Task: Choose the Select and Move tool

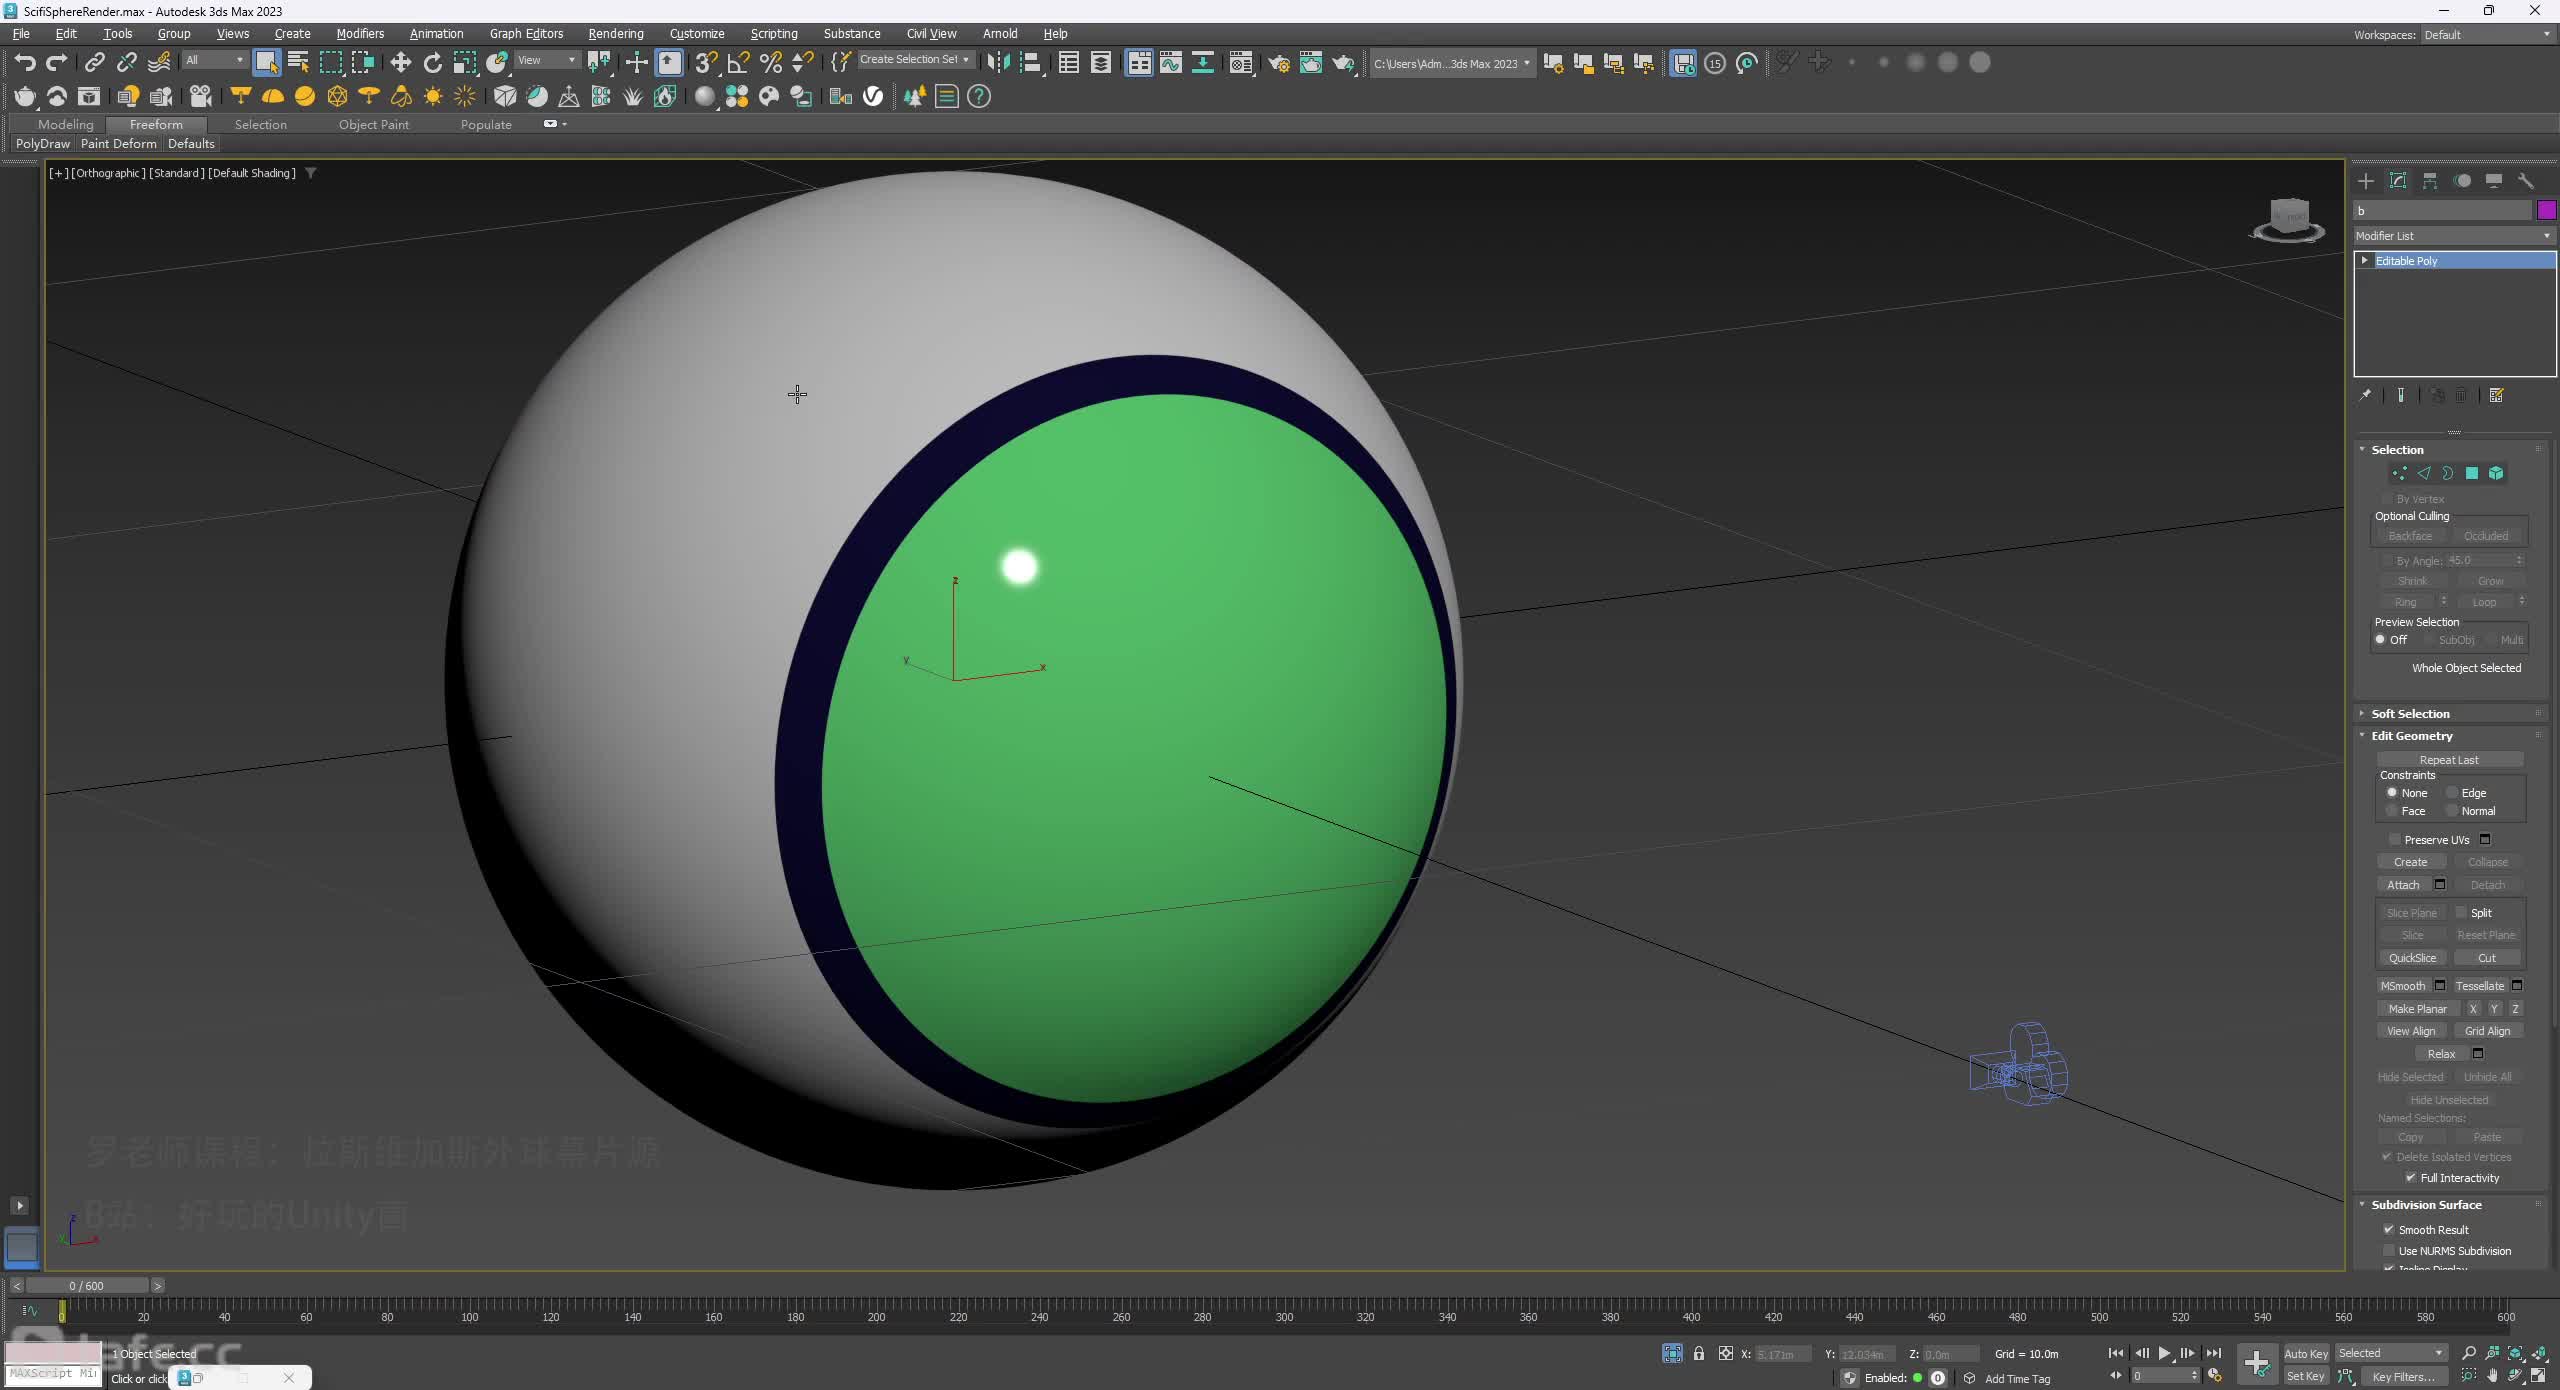Action: click(400, 63)
